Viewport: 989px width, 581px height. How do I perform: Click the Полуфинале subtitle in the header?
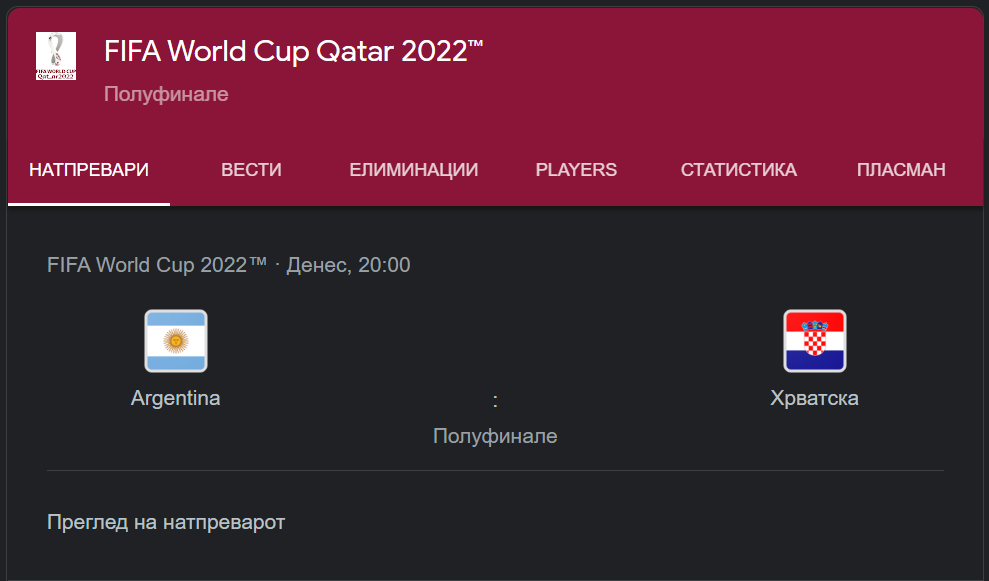coord(166,94)
